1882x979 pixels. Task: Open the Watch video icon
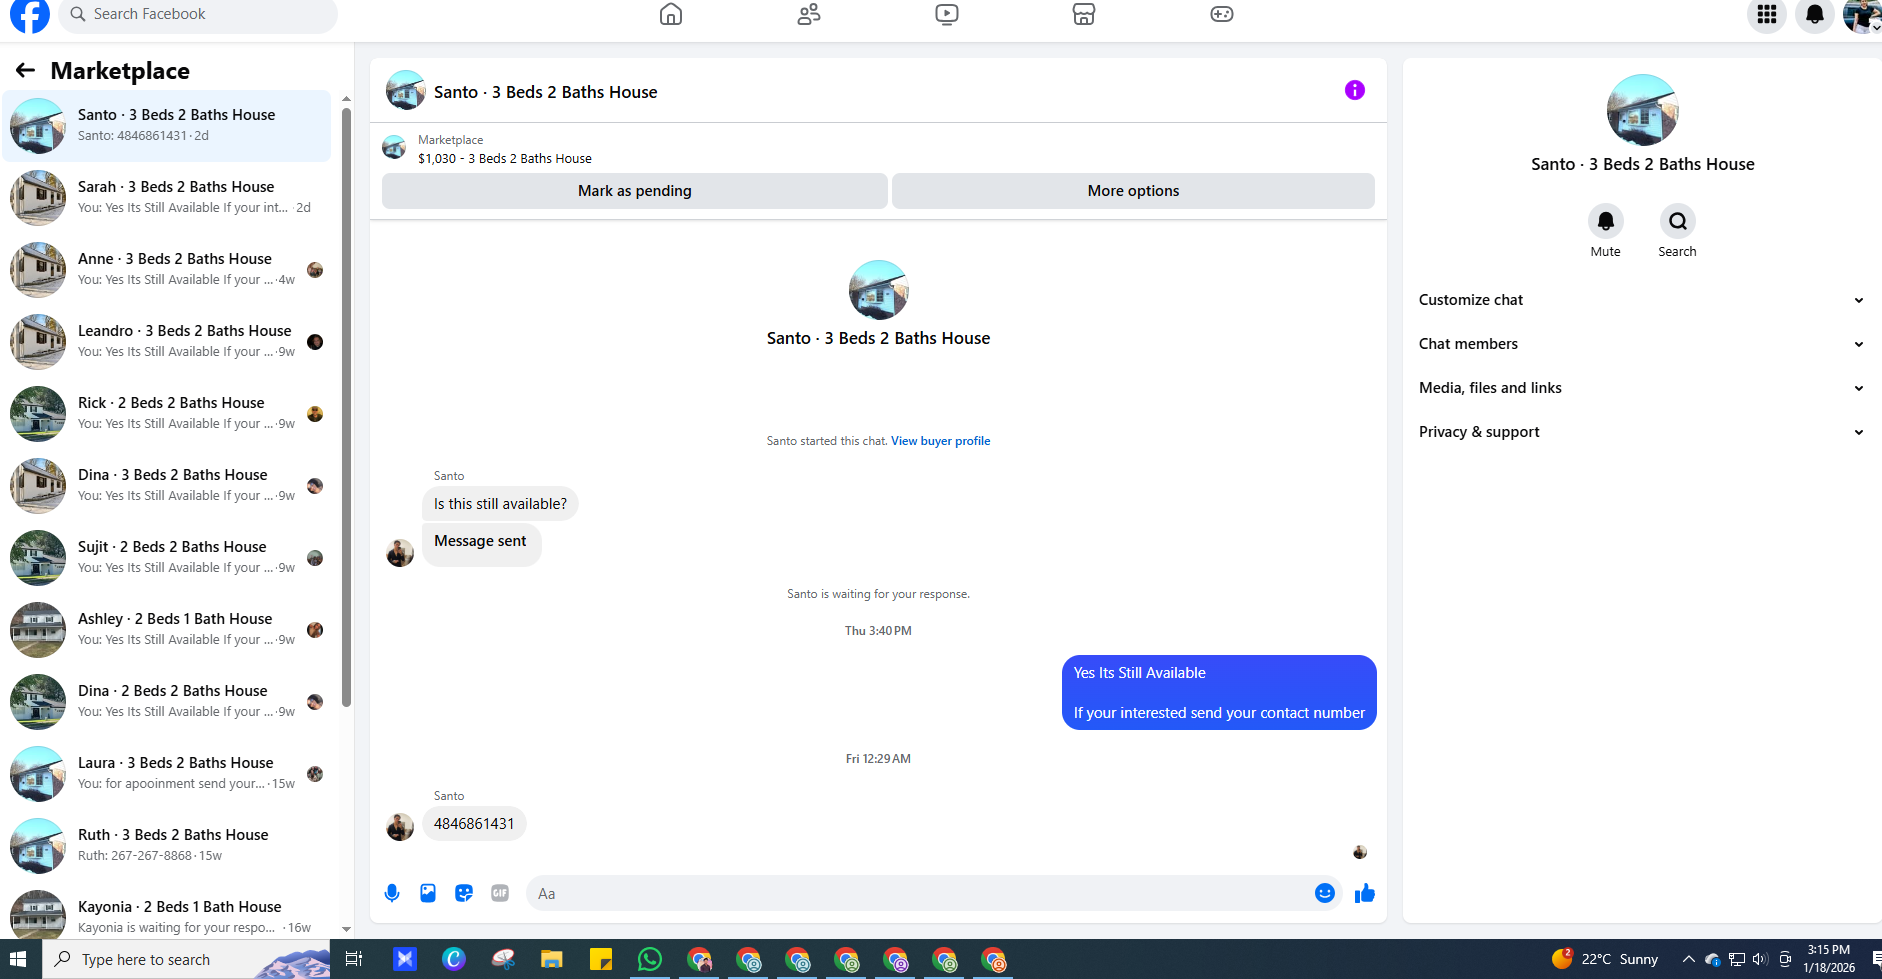947,14
